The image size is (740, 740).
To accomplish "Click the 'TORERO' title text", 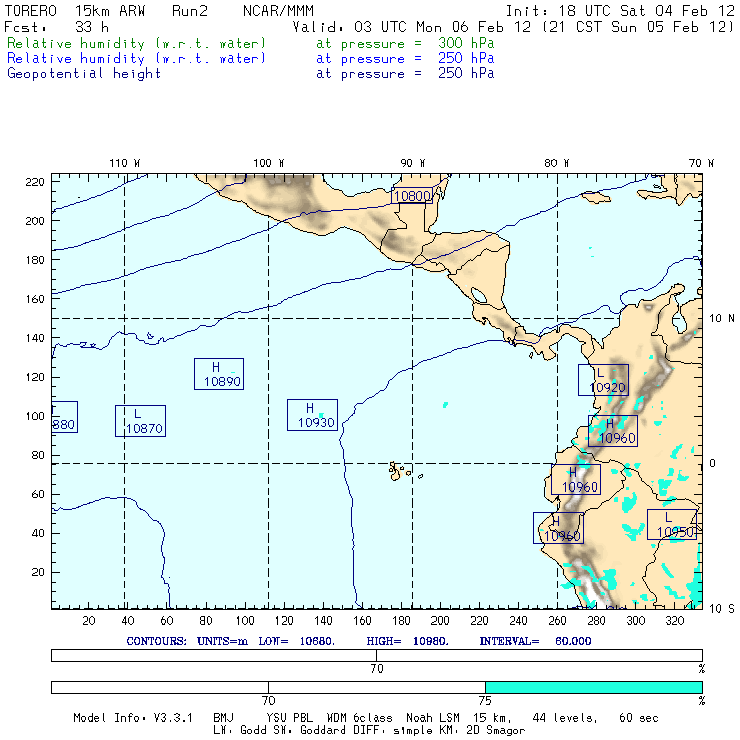I will pos(30,11).
